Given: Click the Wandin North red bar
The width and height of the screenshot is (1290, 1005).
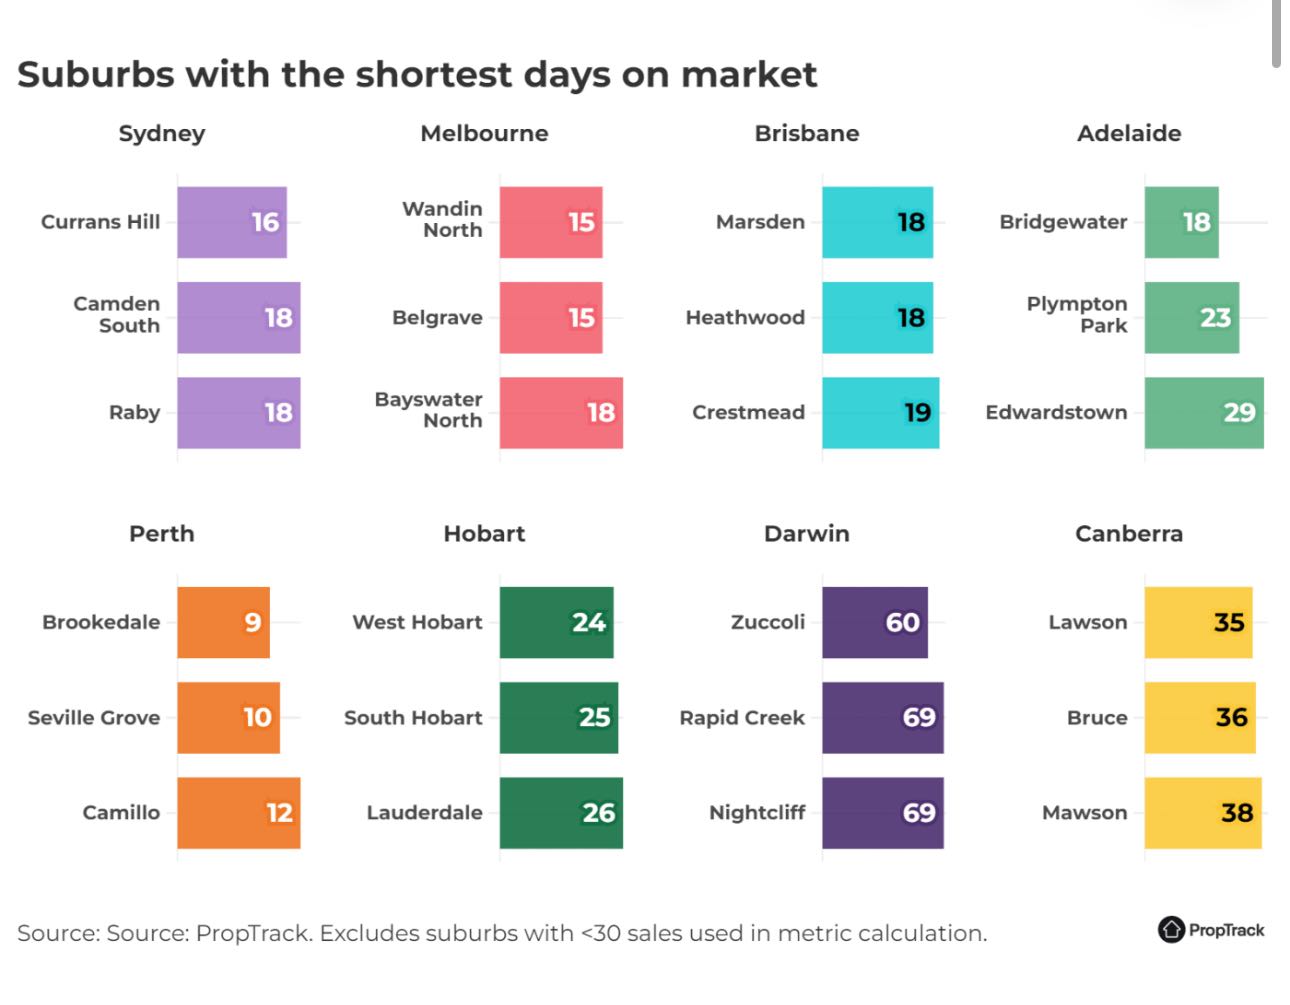Looking at the screenshot, I should click(x=551, y=222).
